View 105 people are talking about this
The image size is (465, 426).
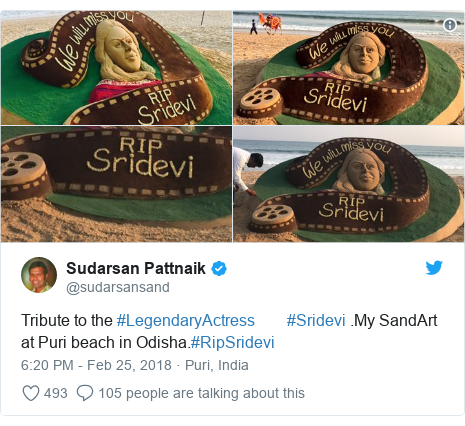click(x=201, y=393)
